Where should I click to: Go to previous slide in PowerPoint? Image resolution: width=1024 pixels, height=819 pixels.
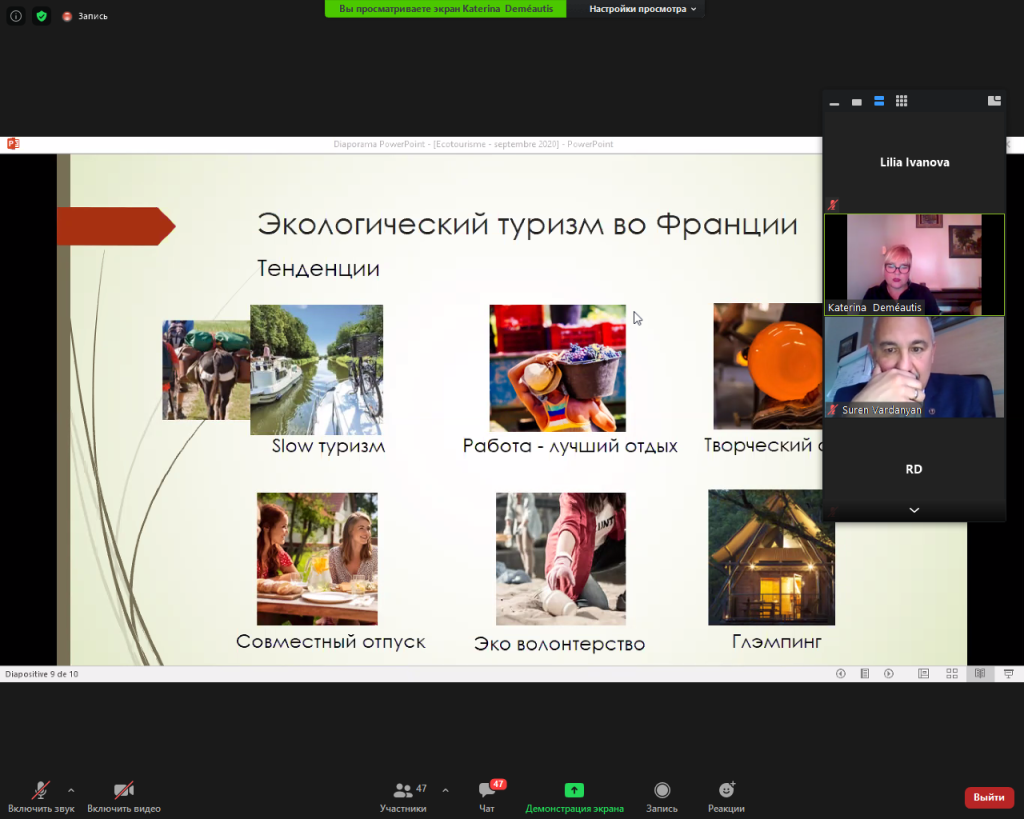[x=840, y=674]
